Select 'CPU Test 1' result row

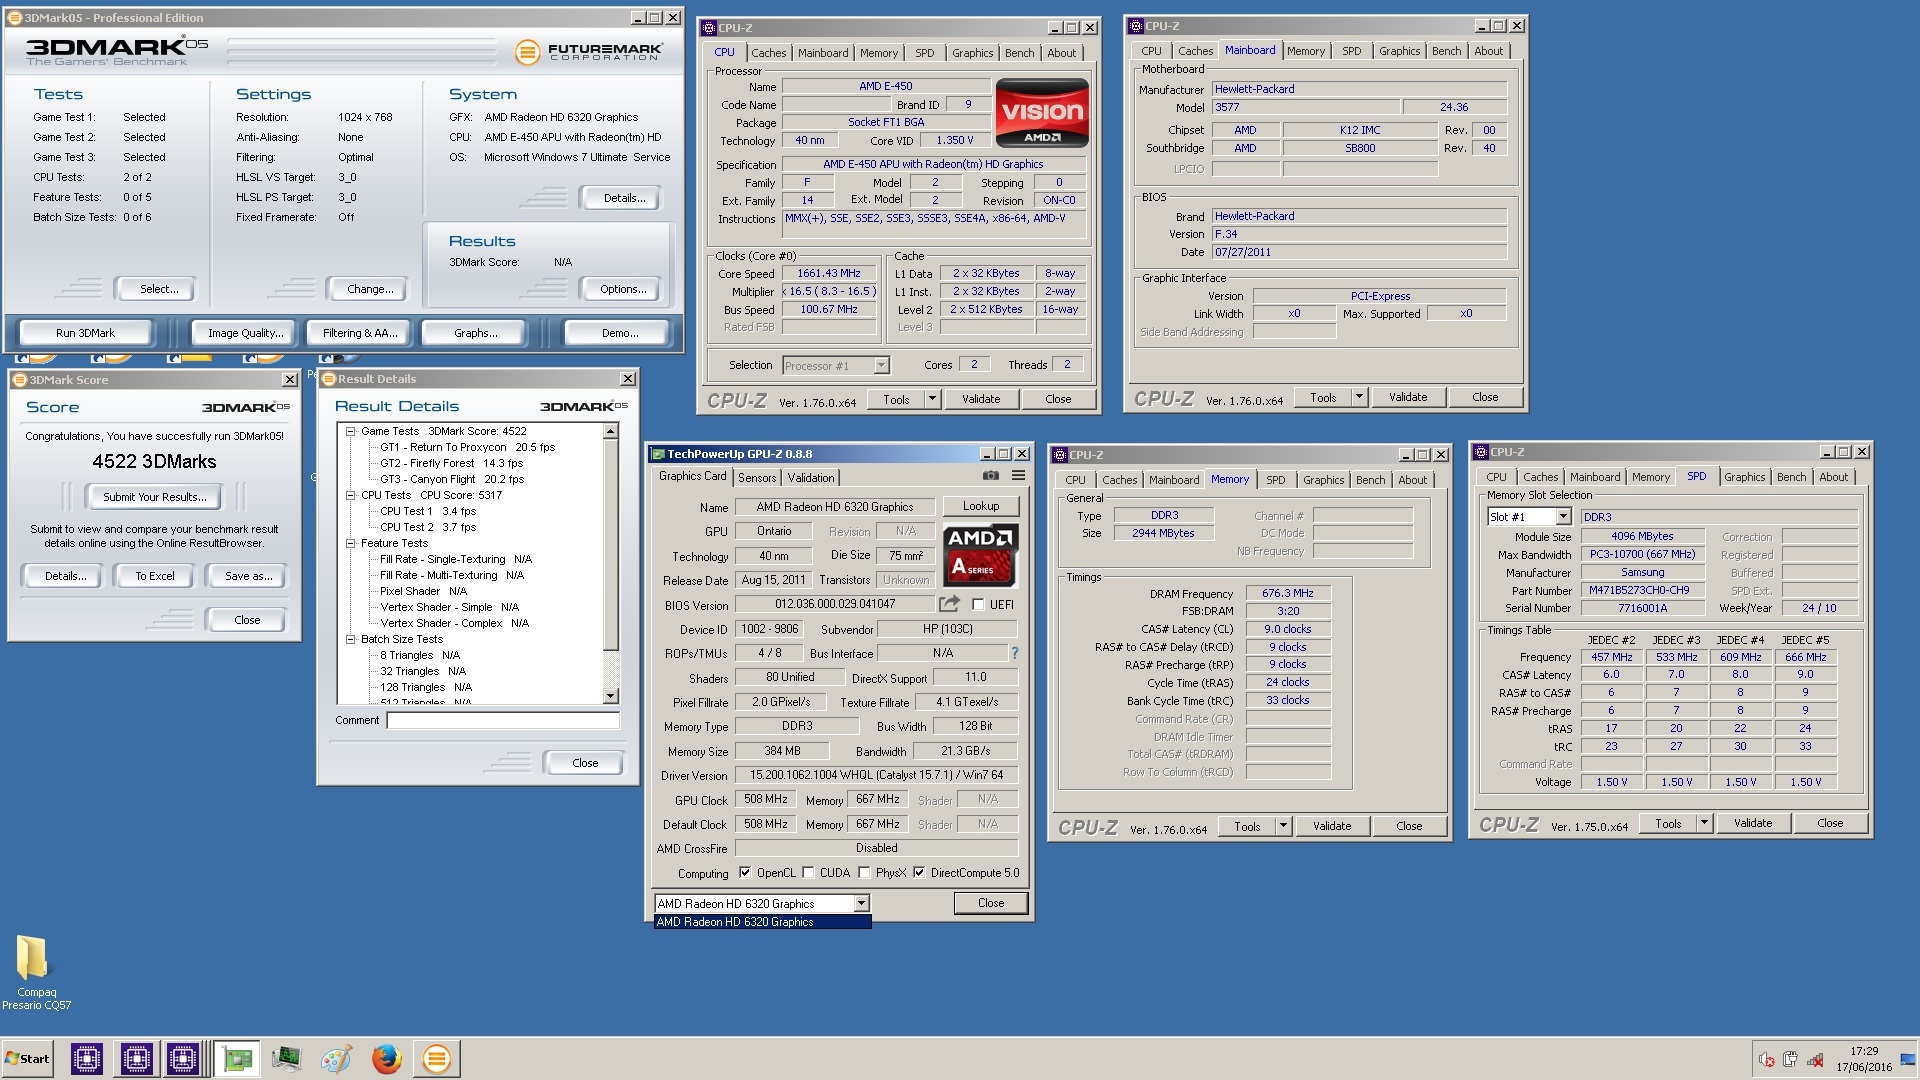(x=428, y=511)
